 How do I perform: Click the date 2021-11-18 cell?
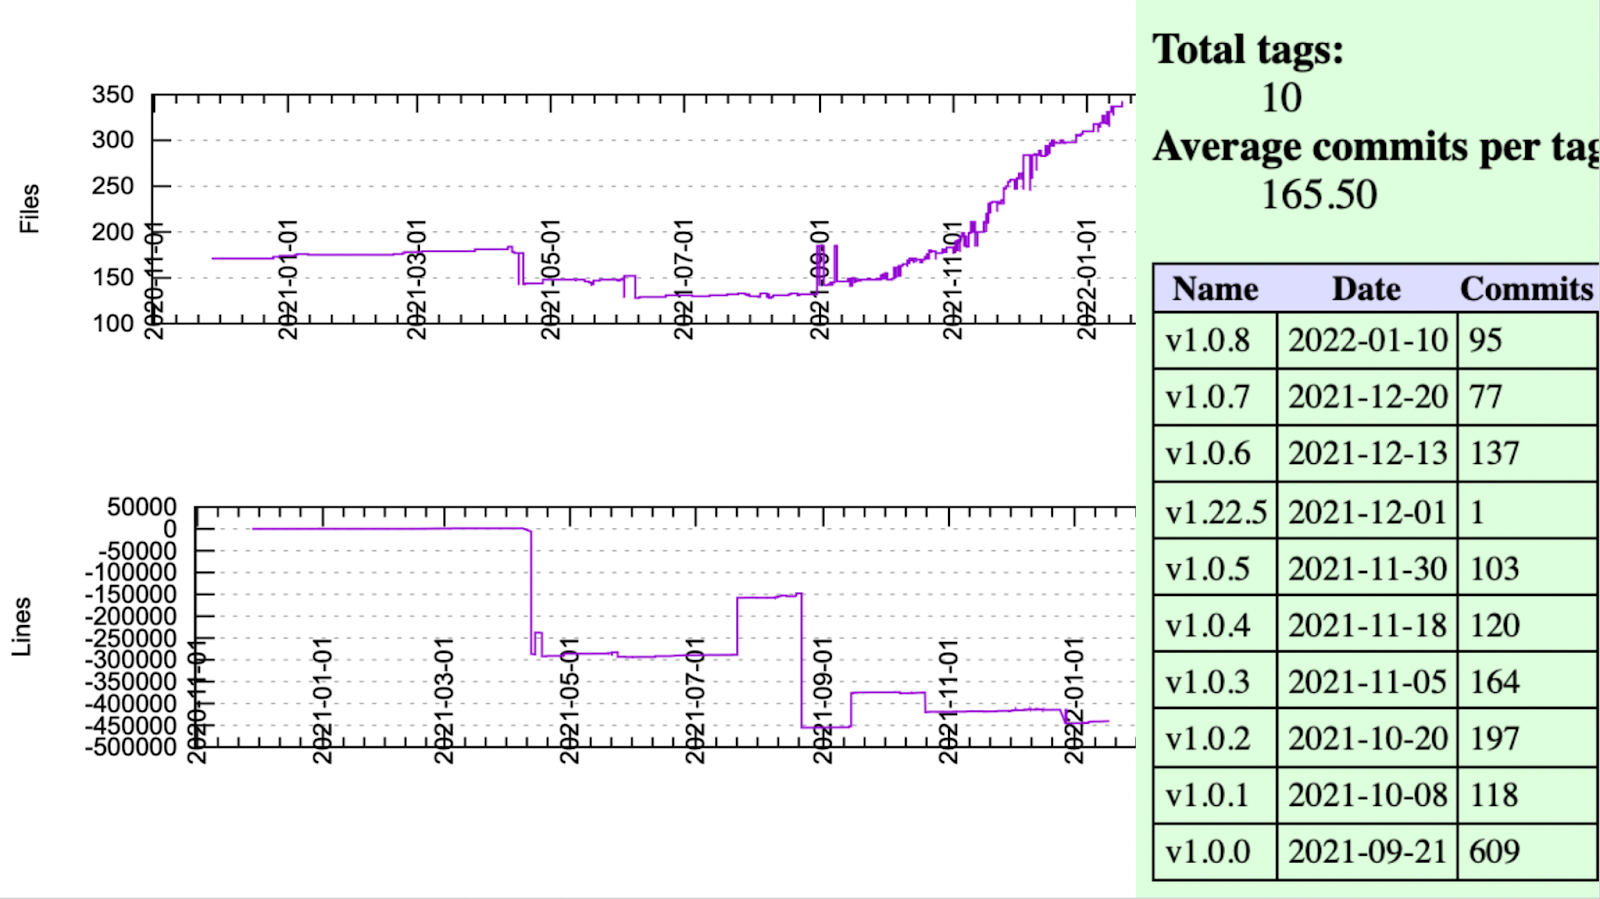1367,626
